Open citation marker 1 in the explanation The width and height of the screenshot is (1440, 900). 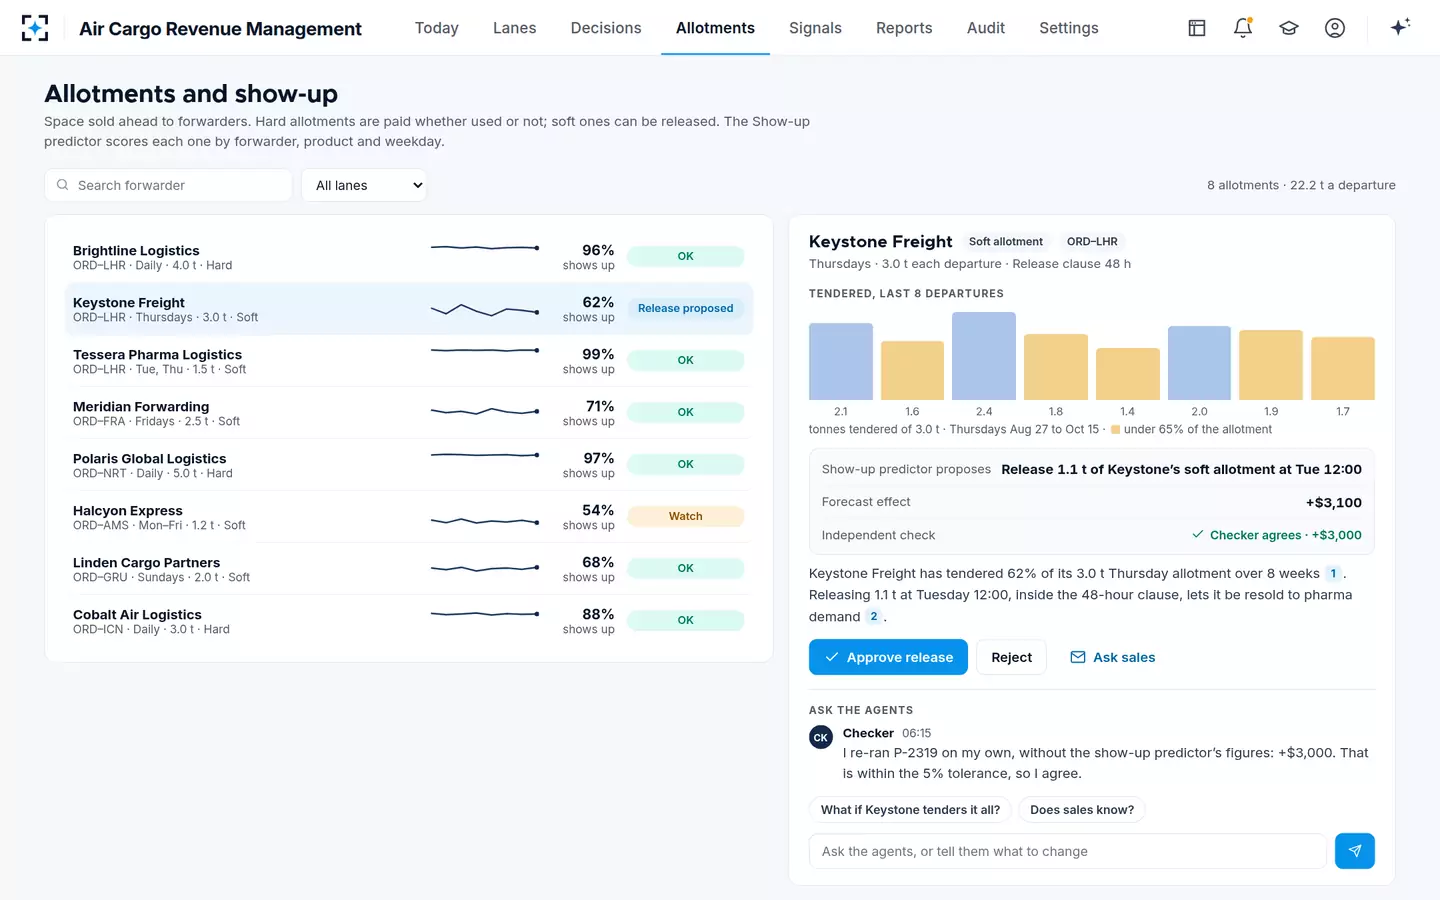[x=1333, y=574]
